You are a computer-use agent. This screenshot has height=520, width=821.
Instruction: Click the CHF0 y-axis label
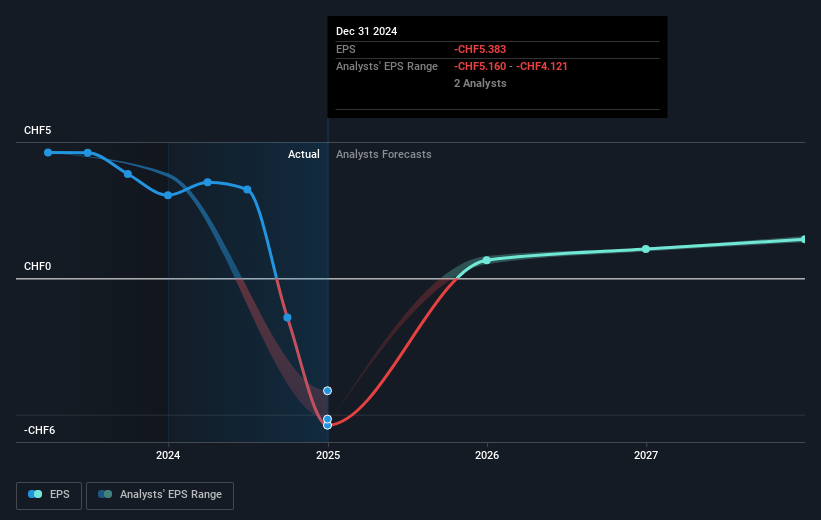(x=38, y=267)
